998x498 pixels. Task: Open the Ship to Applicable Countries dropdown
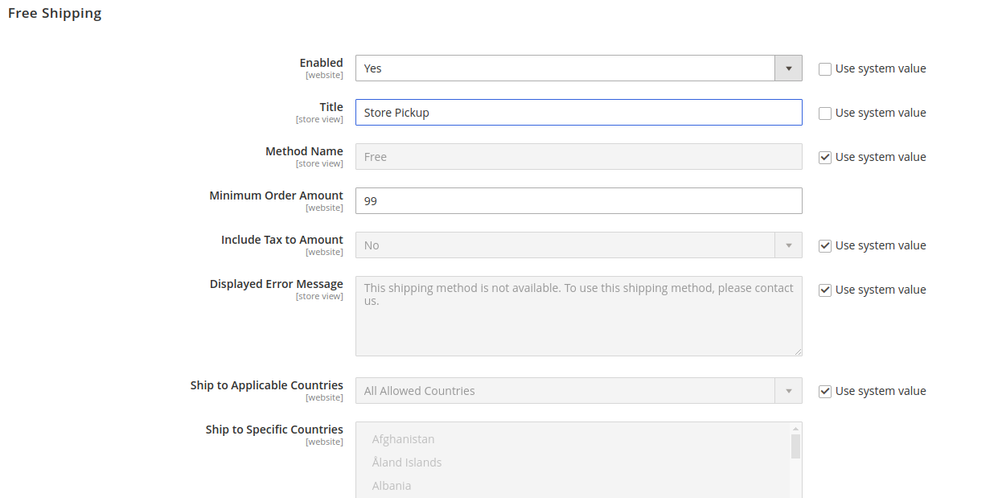[578, 391]
